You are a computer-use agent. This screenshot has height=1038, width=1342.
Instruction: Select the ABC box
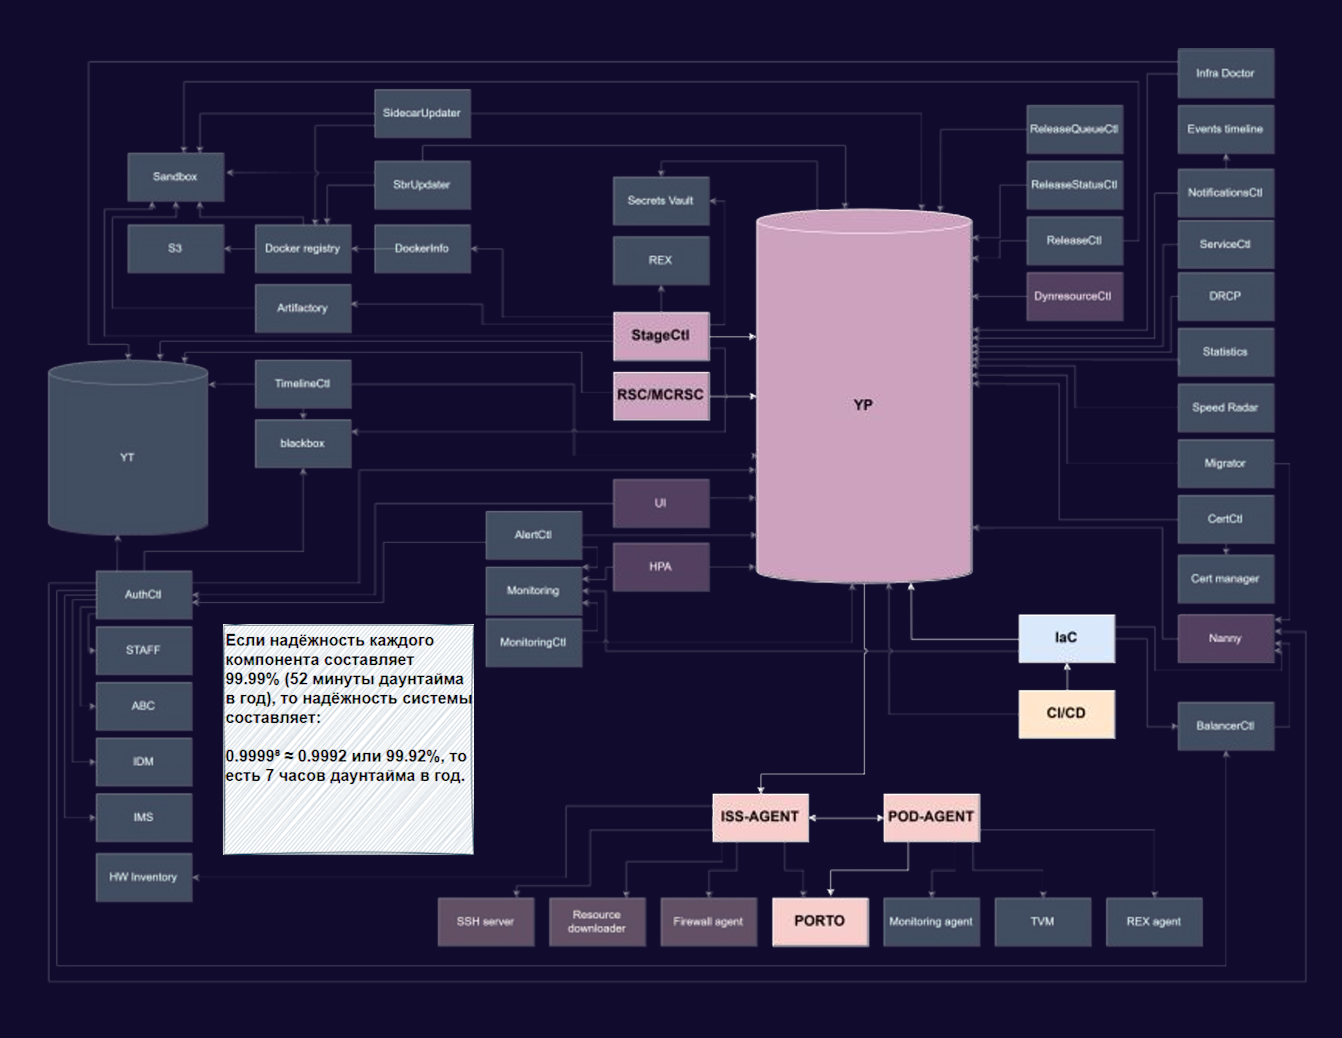(x=144, y=706)
